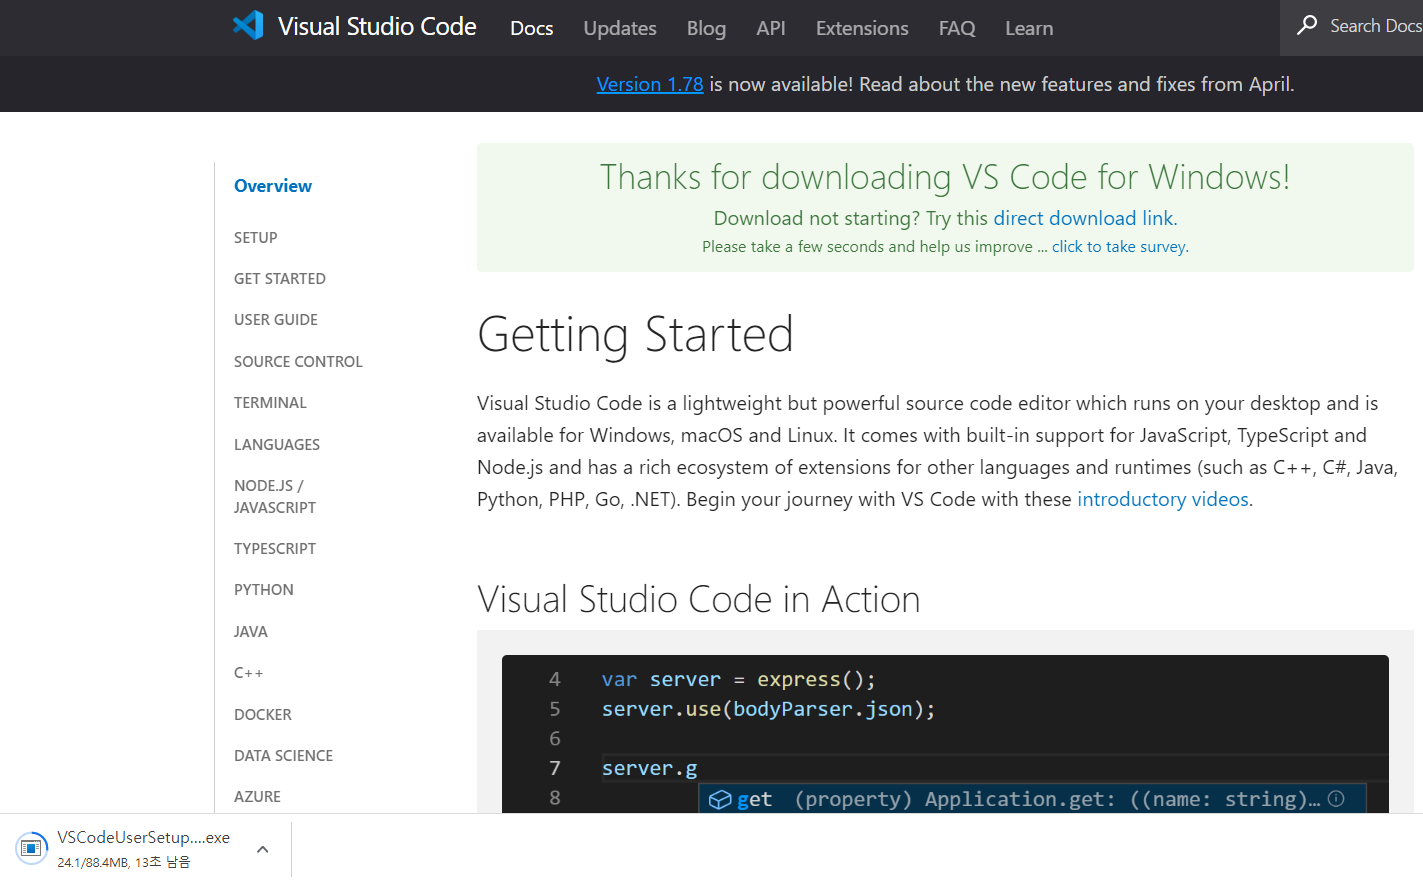Open the FAQ navigation item

point(957,28)
